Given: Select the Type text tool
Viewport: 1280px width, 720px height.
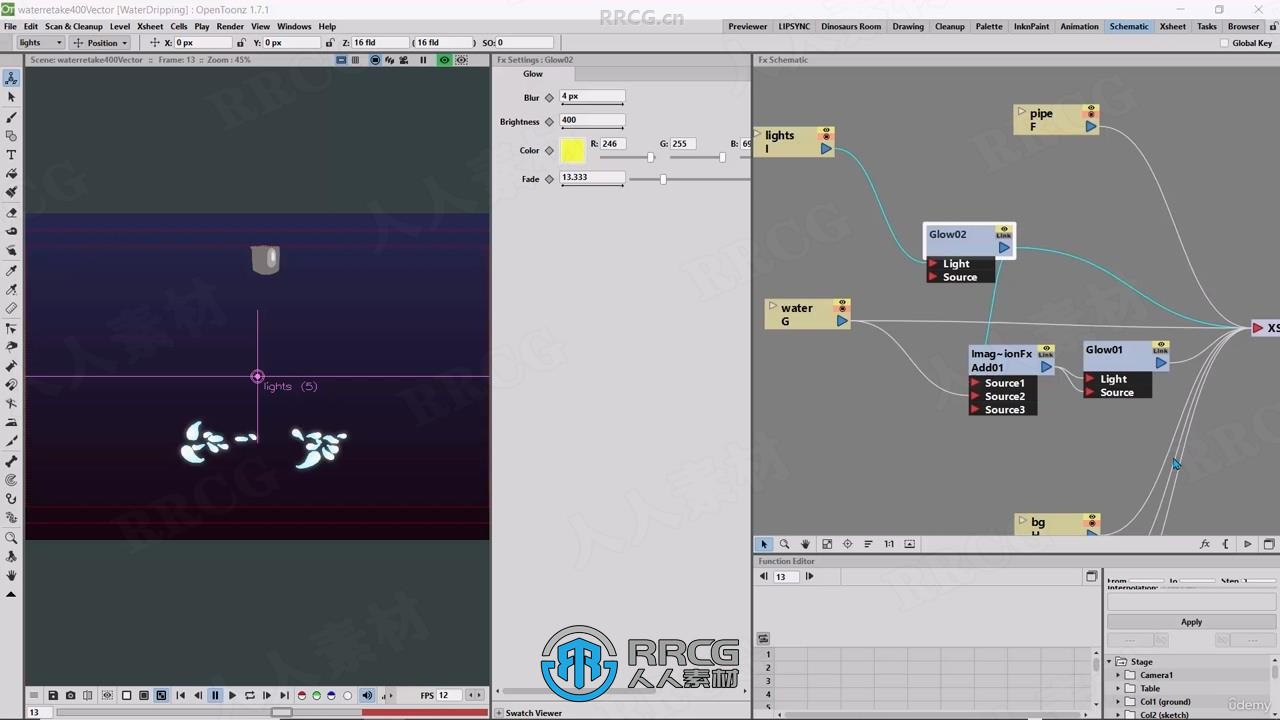Looking at the screenshot, I should pos(11,155).
